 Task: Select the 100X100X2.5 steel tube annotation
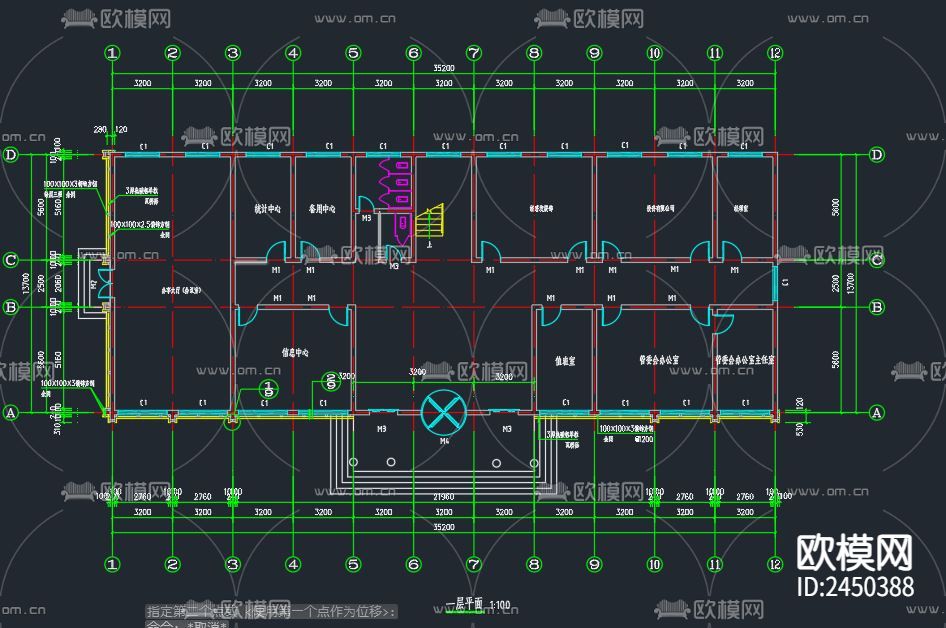(140, 224)
